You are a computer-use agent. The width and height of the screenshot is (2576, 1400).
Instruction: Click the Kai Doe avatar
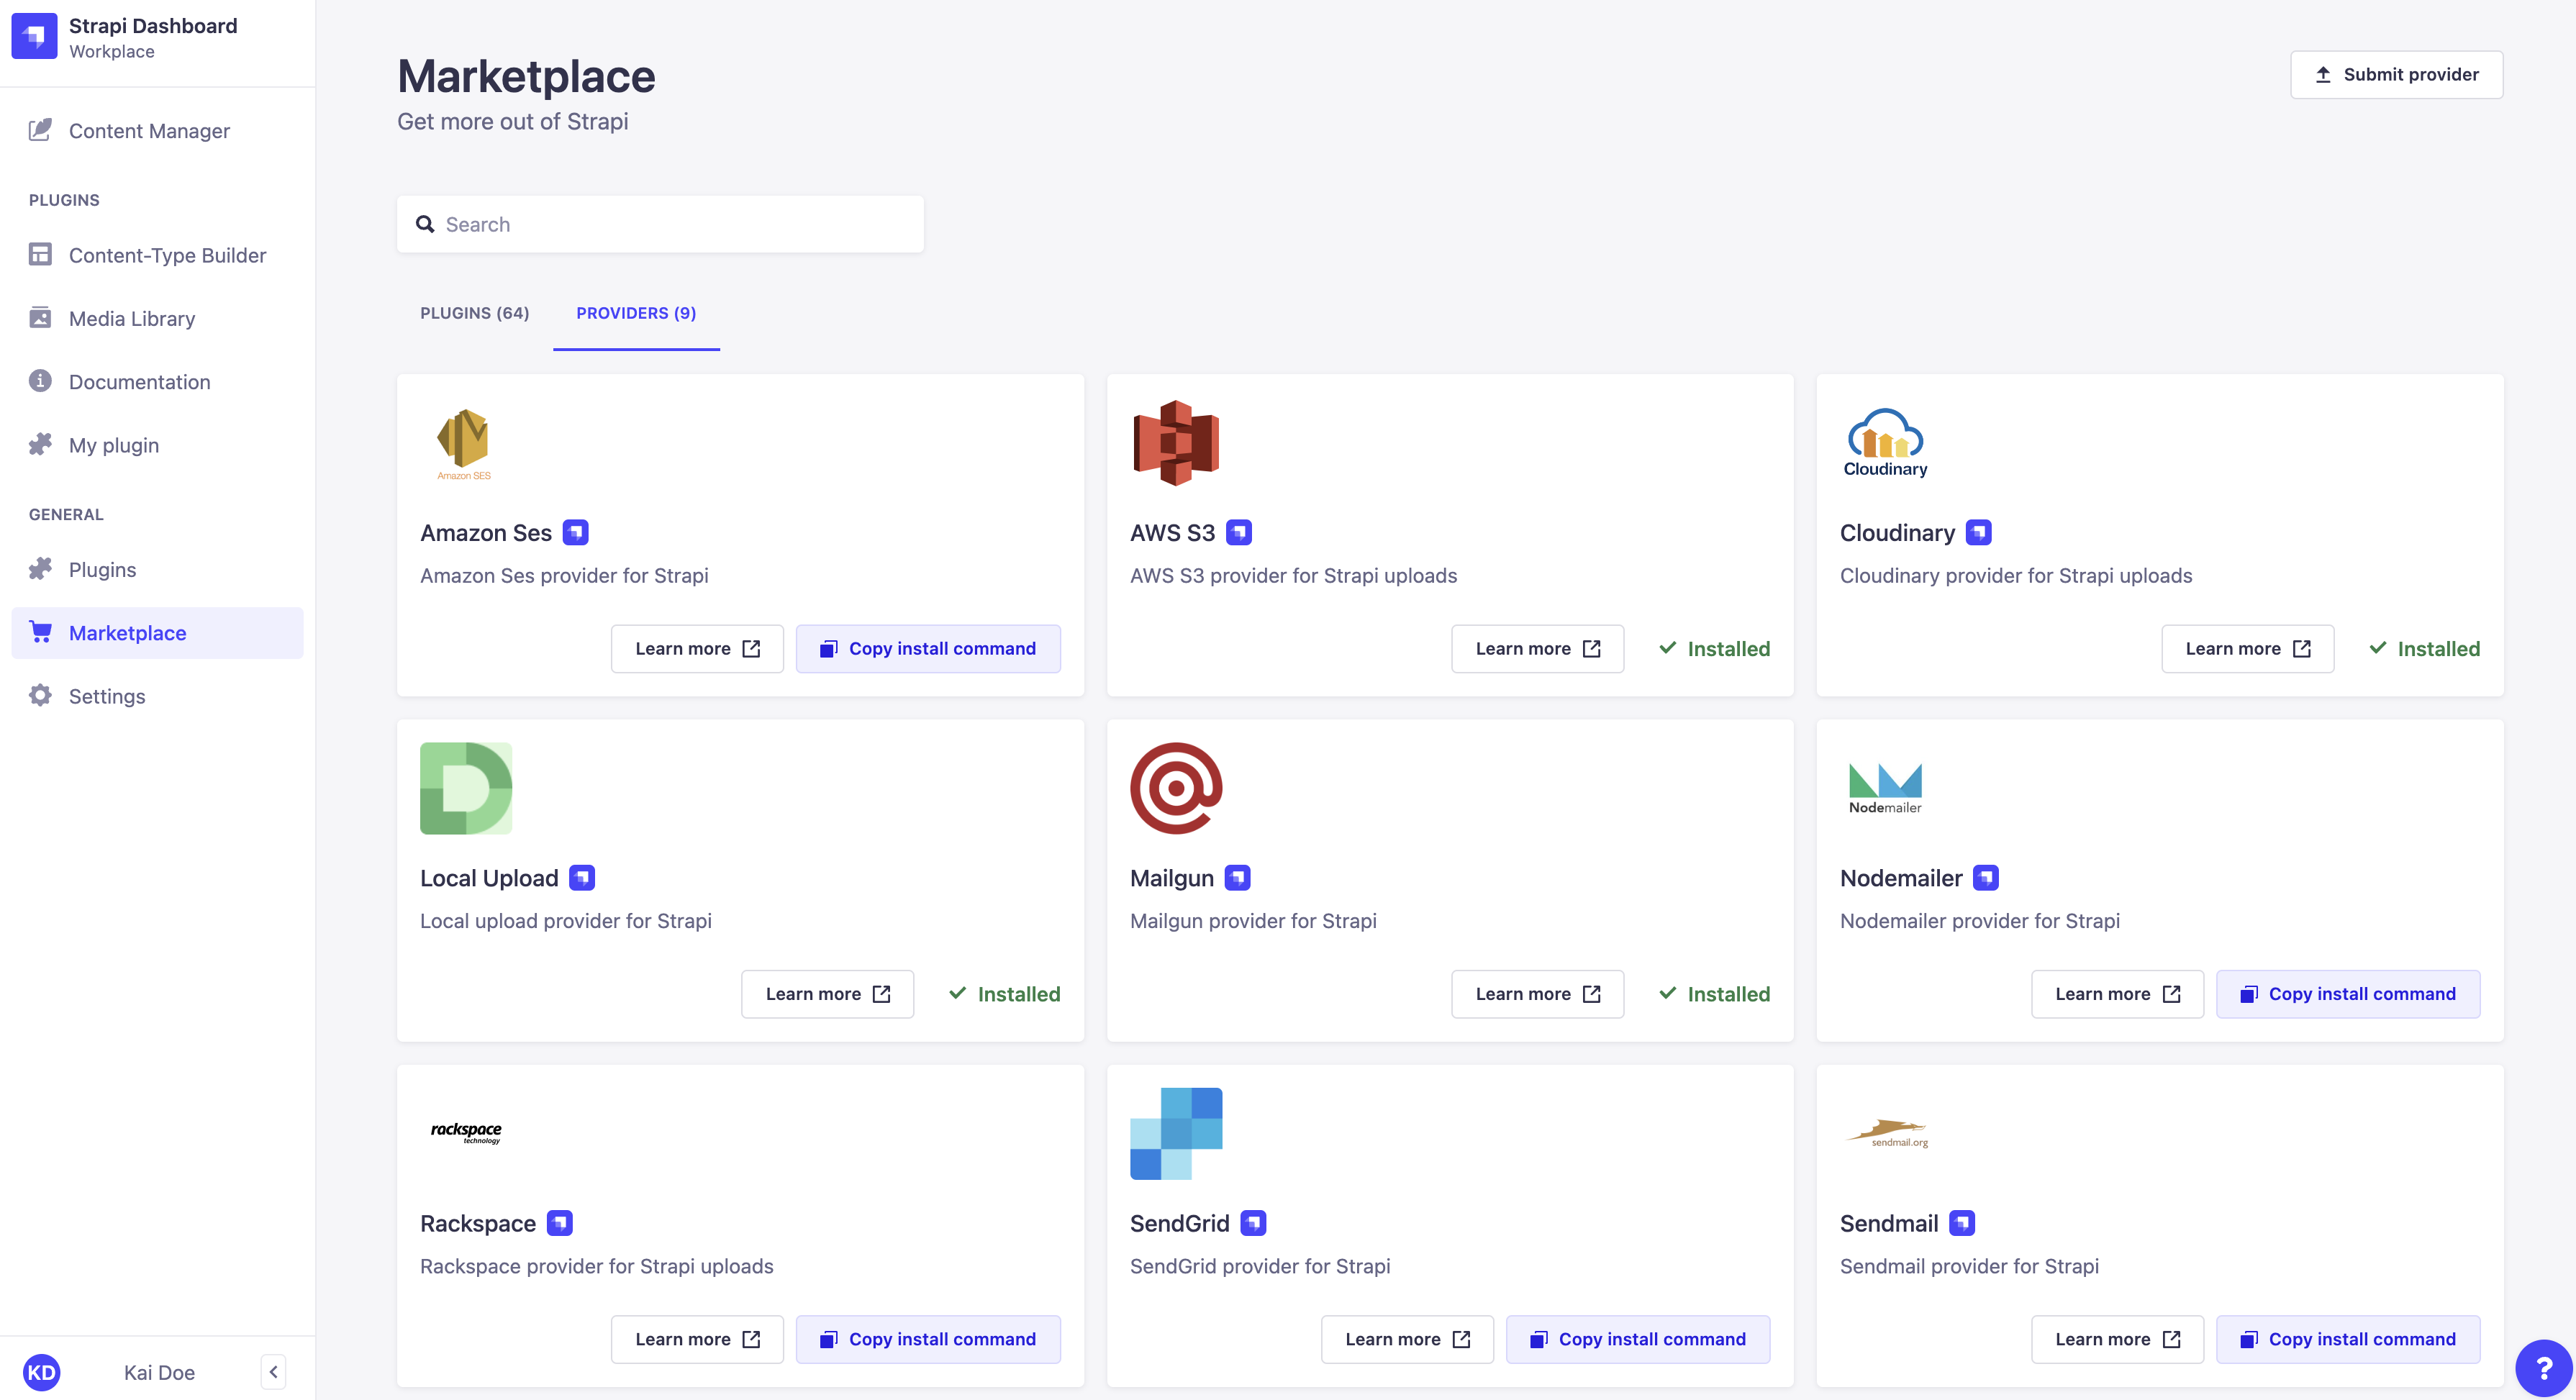(41, 1371)
